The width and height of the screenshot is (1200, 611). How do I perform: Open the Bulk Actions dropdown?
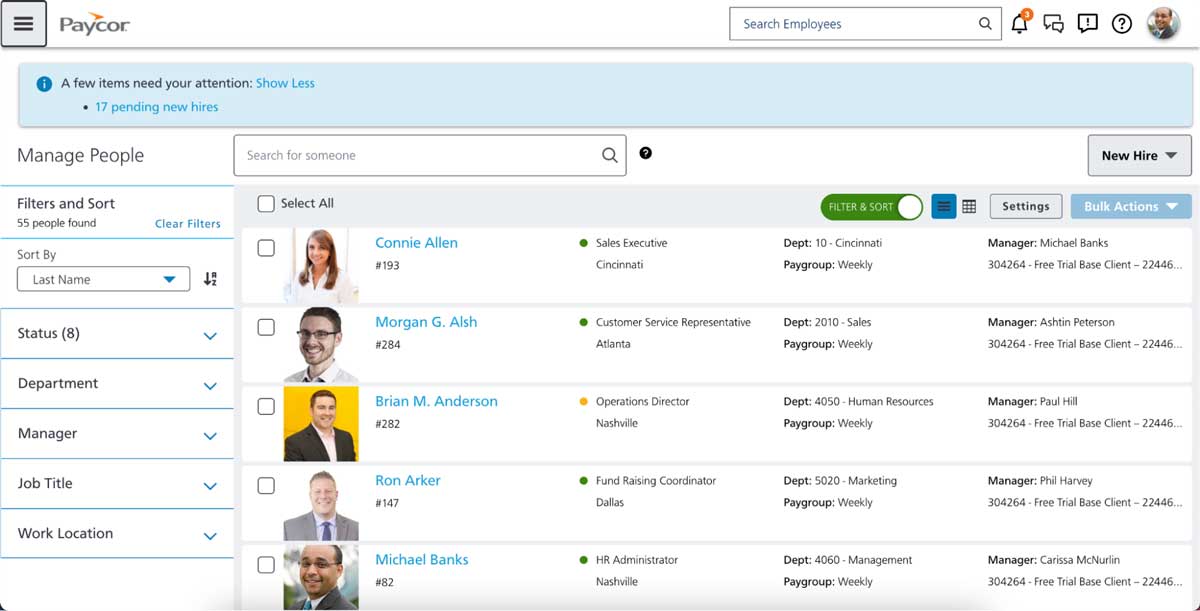1130,206
